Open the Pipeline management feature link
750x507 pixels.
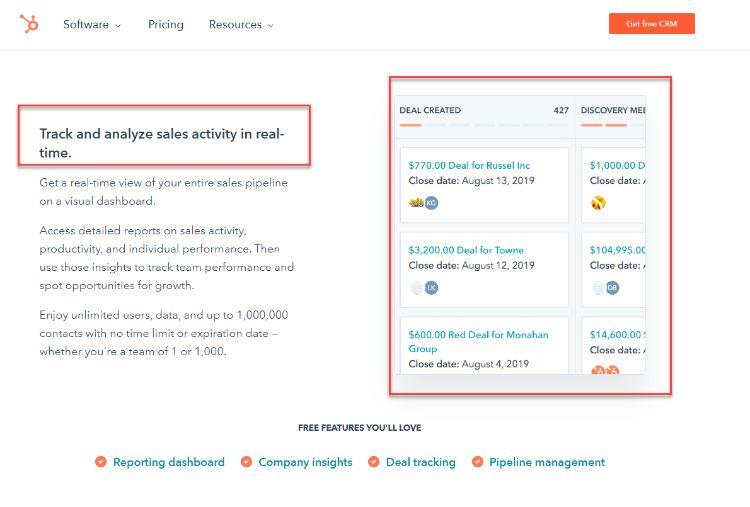(547, 462)
